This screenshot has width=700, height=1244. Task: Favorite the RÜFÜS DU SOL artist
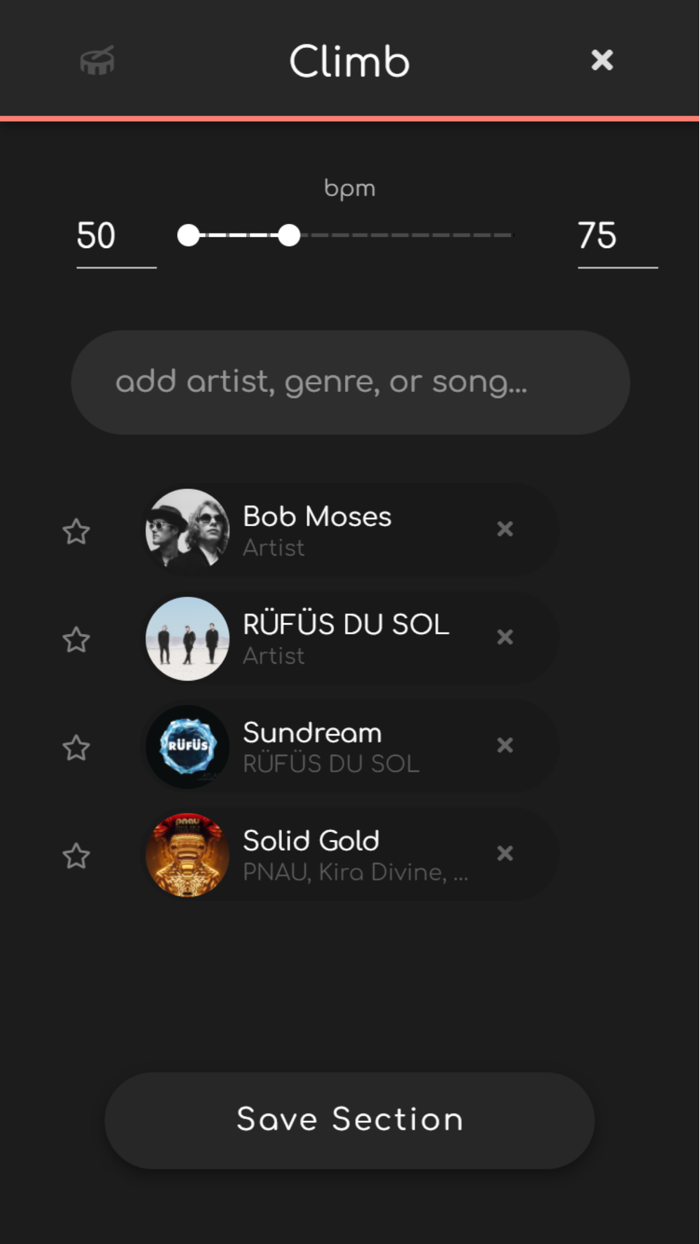click(x=75, y=639)
